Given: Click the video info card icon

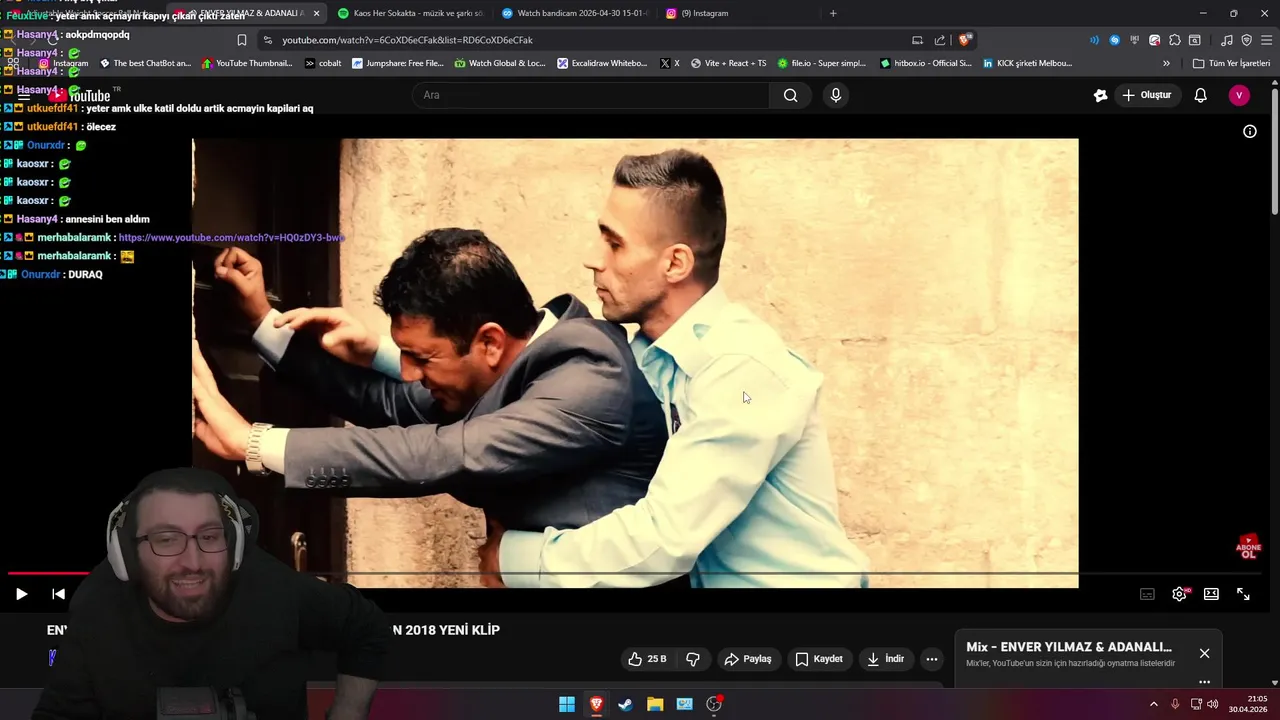Looking at the screenshot, I should (x=1250, y=132).
